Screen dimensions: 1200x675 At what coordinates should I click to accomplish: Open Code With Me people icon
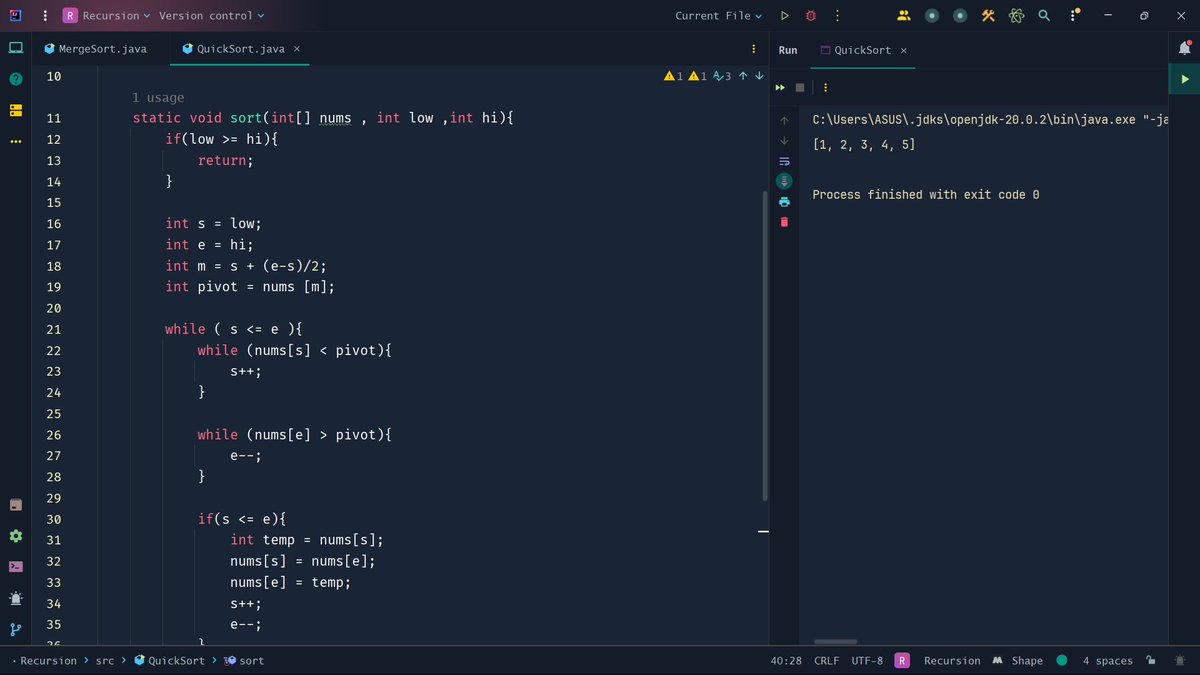click(904, 15)
